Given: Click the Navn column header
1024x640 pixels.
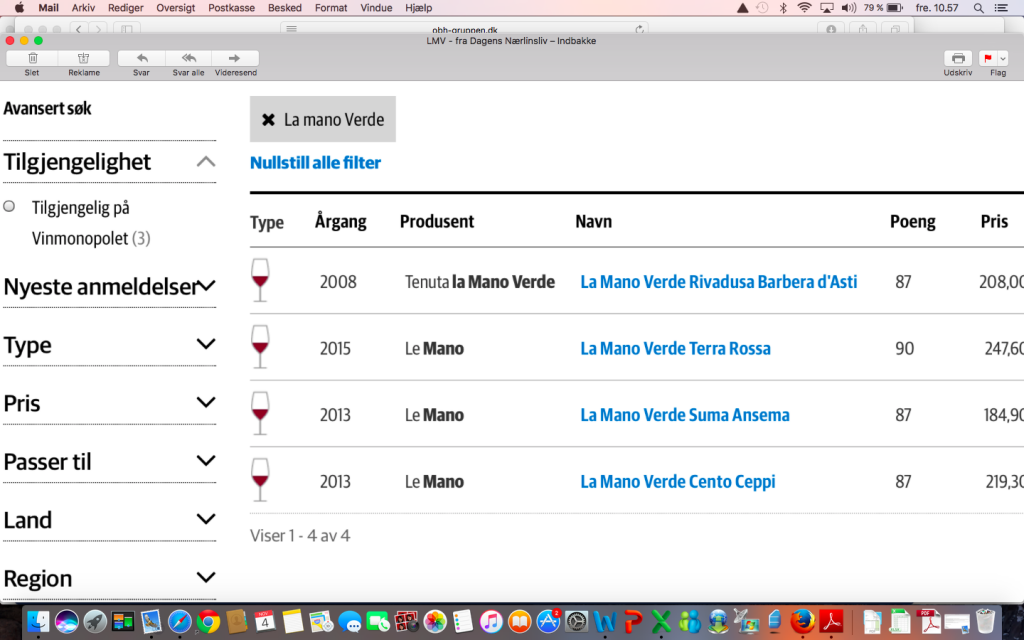Looking at the screenshot, I should pyautogui.click(x=593, y=221).
